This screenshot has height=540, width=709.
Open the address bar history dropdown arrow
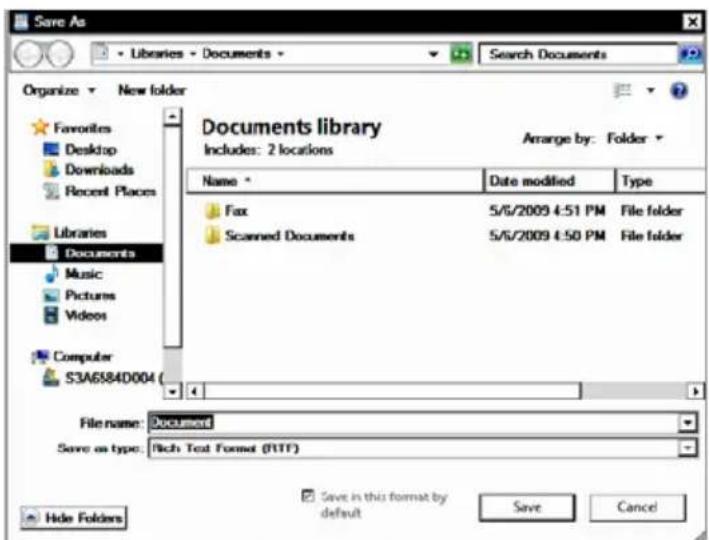coord(433,54)
